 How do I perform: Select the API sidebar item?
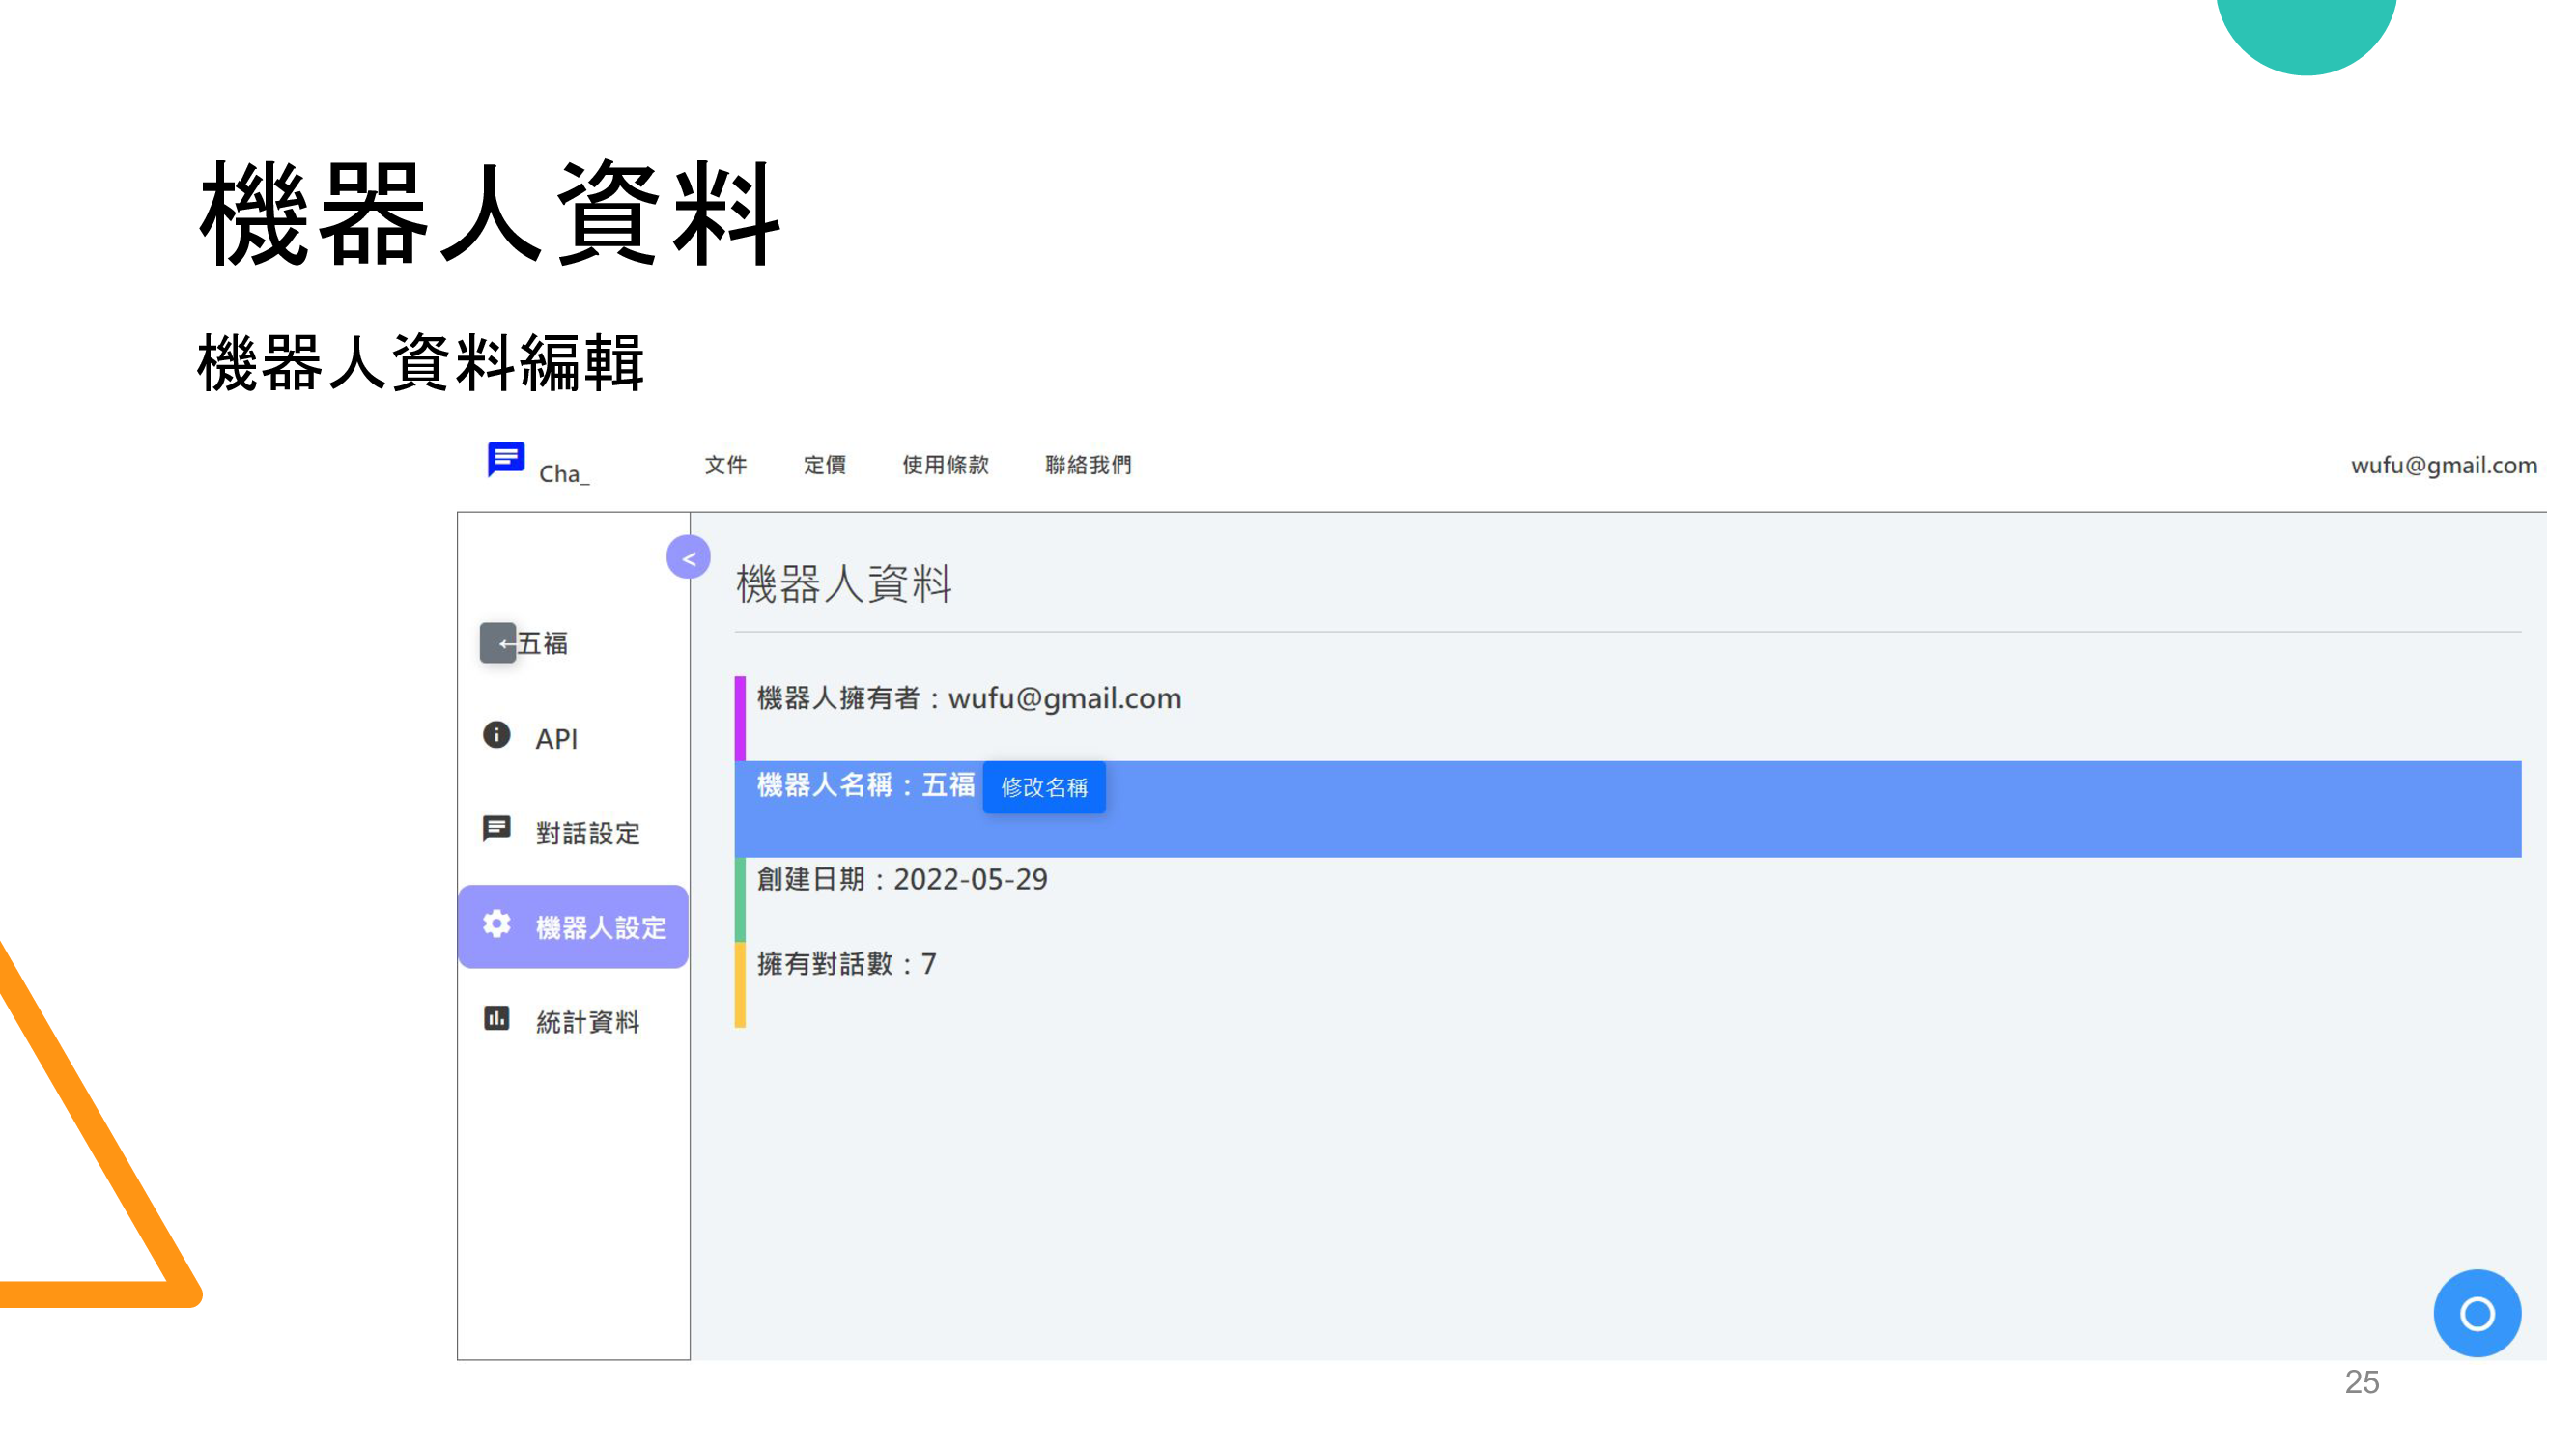556,739
